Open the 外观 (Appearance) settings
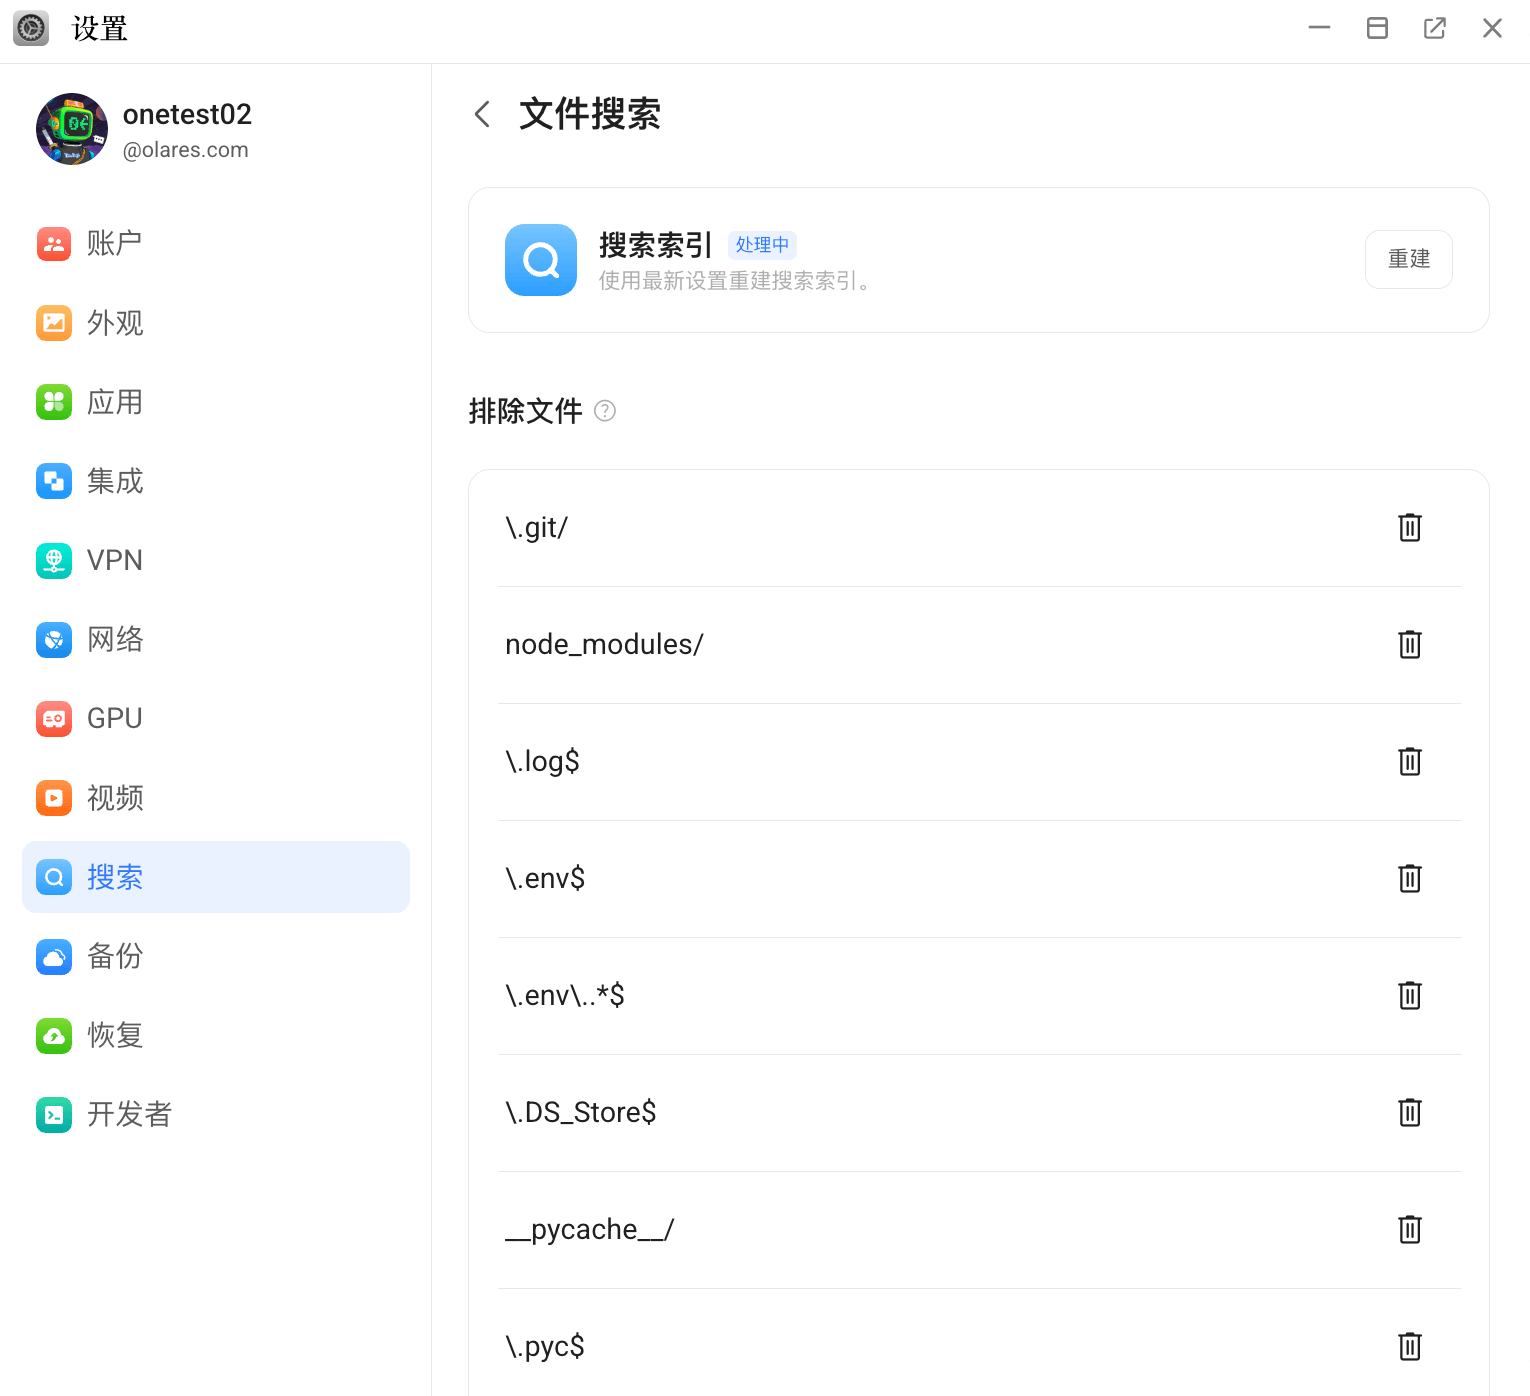 click(115, 323)
